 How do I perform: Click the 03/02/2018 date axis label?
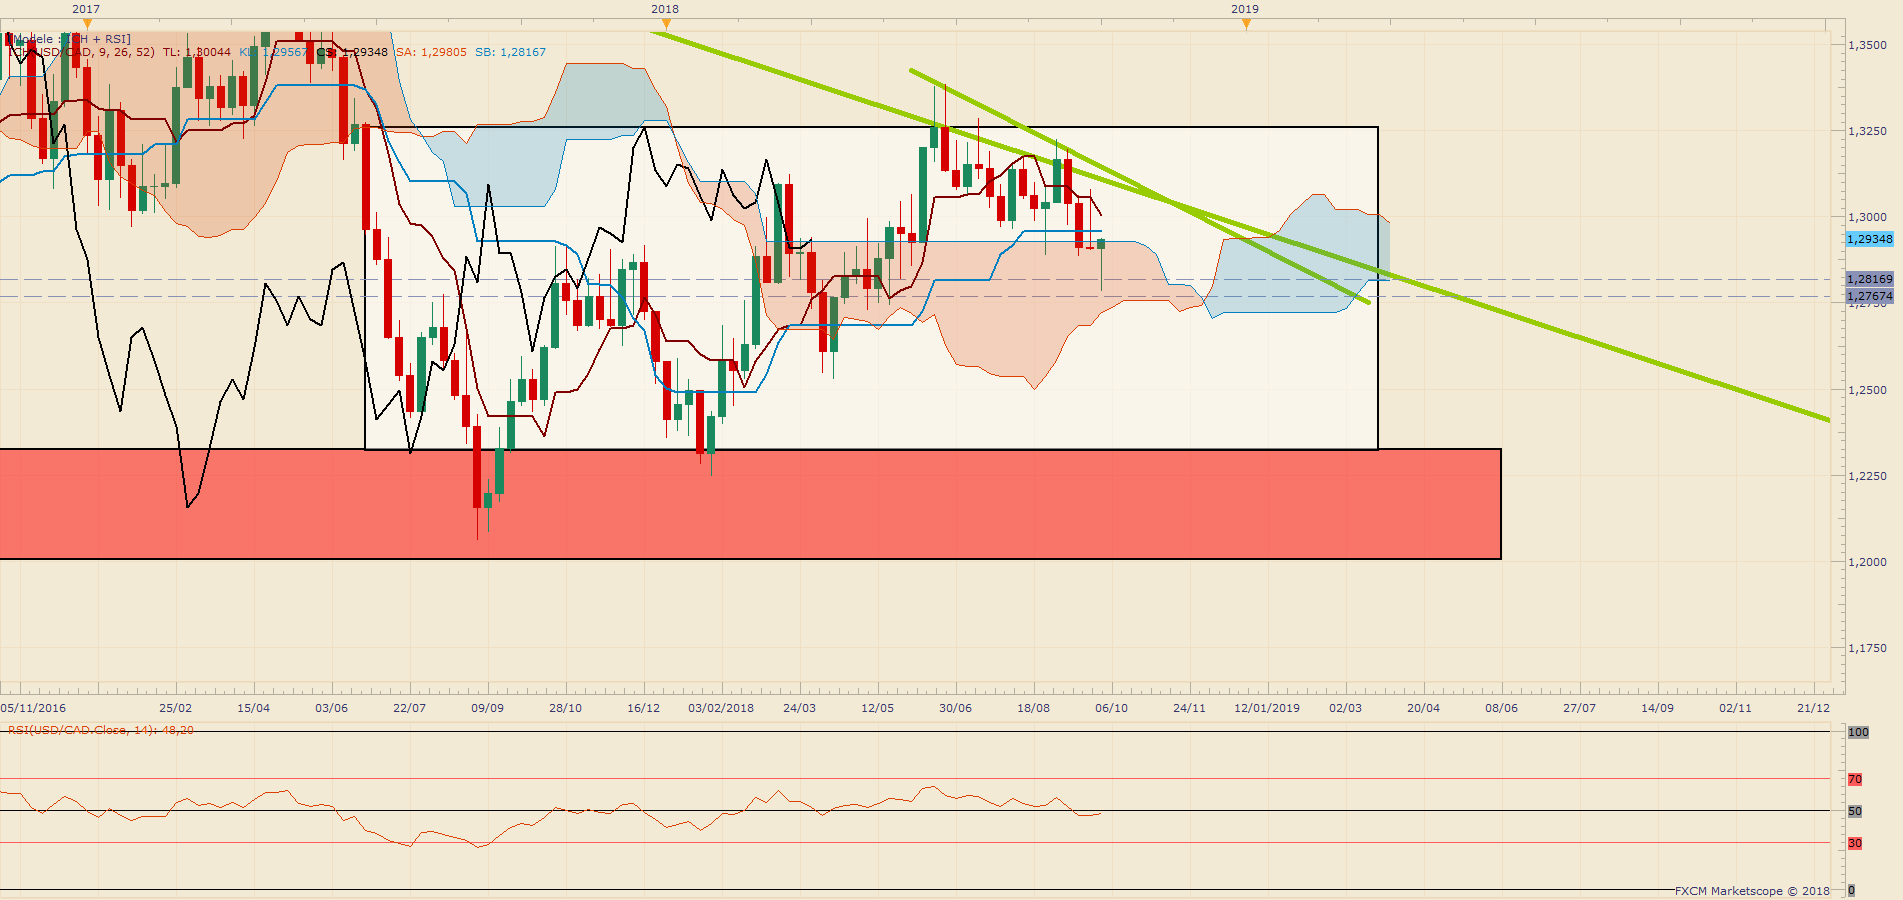coord(721,708)
